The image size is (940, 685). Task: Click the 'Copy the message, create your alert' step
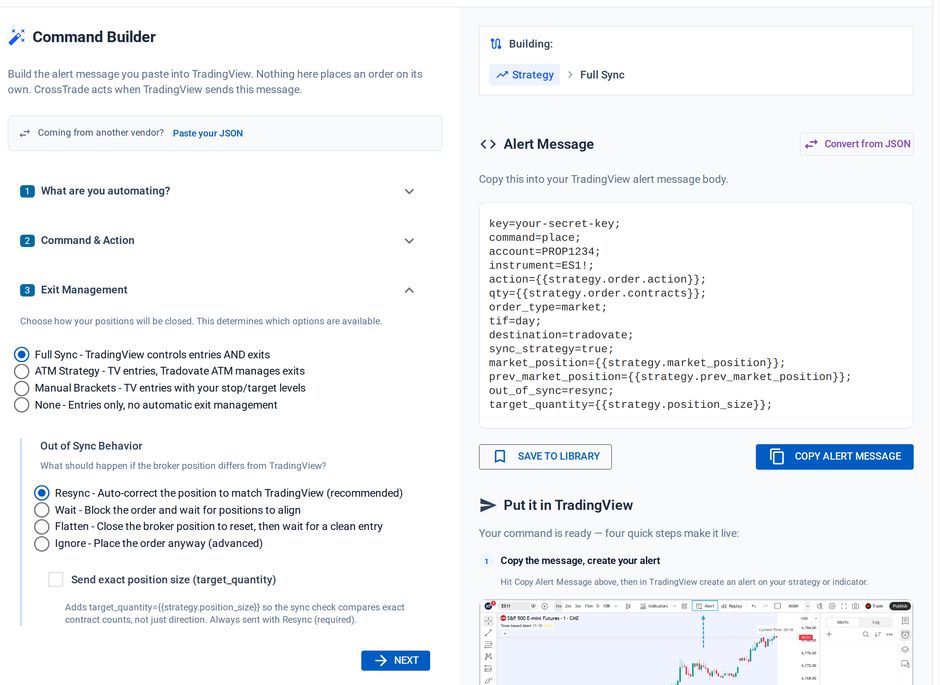coord(580,561)
